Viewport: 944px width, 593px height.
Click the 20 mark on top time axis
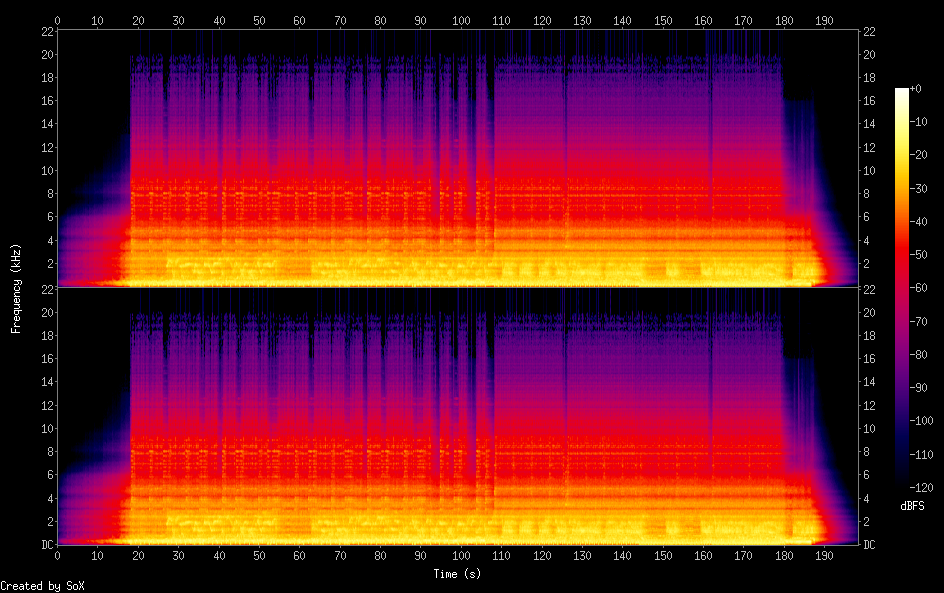coord(138,20)
